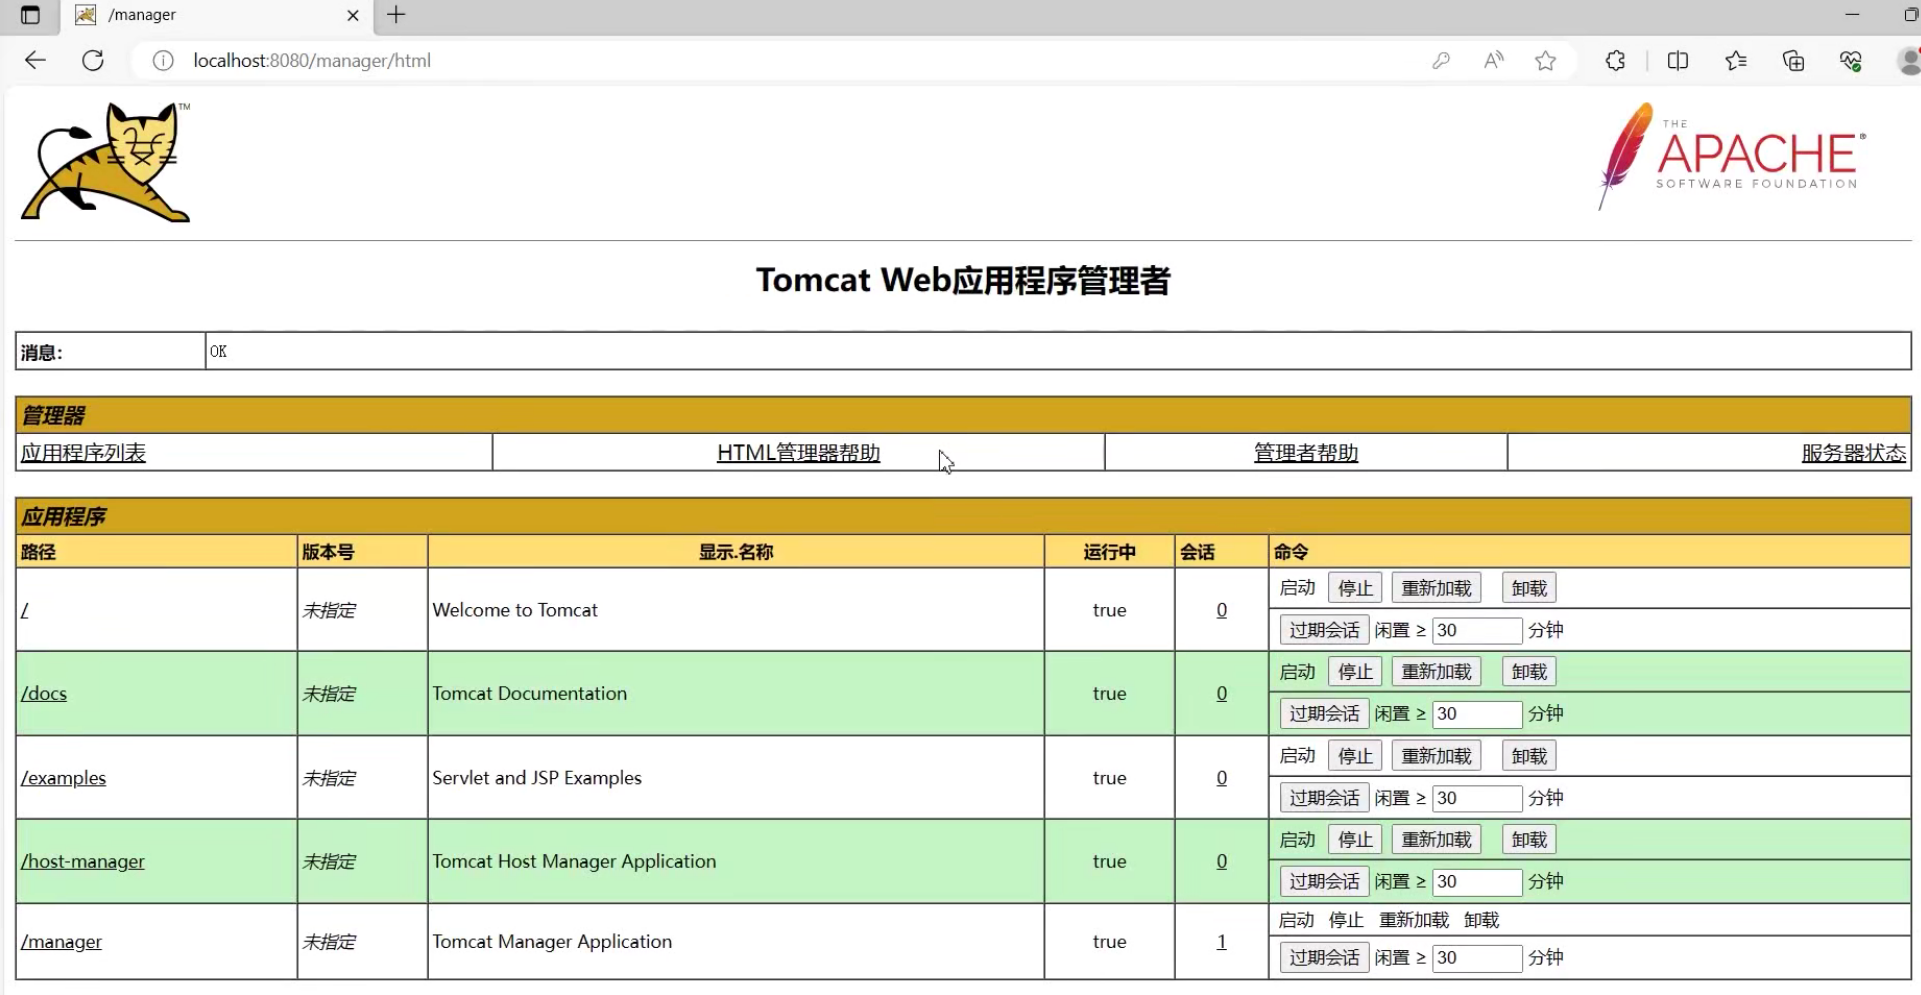Viewport: 1921px width, 995px height.
Task: Click idle minutes field for /docs
Action: [1477, 714]
